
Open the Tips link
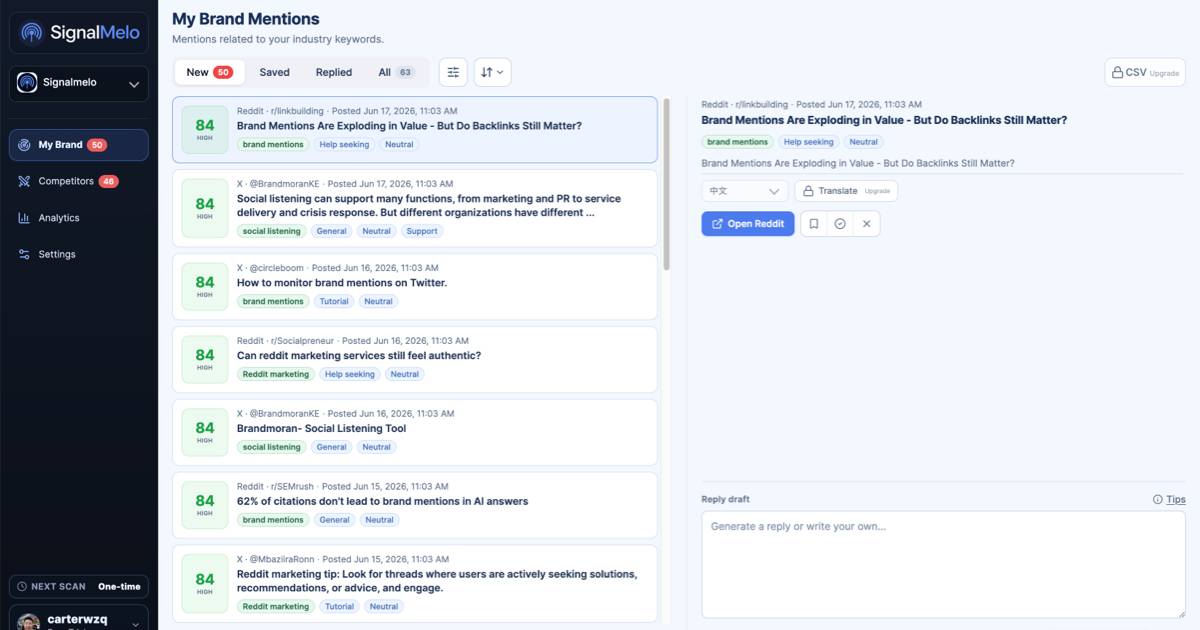[1169, 499]
